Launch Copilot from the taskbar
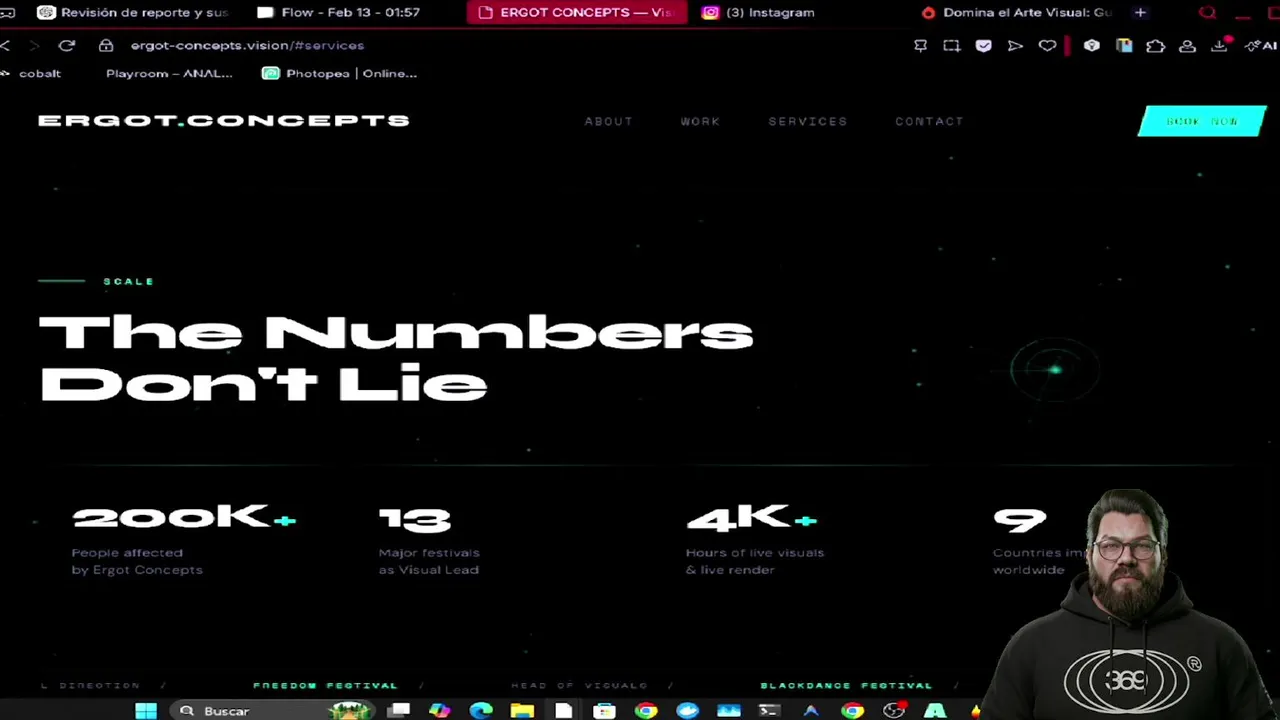 [x=440, y=711]
